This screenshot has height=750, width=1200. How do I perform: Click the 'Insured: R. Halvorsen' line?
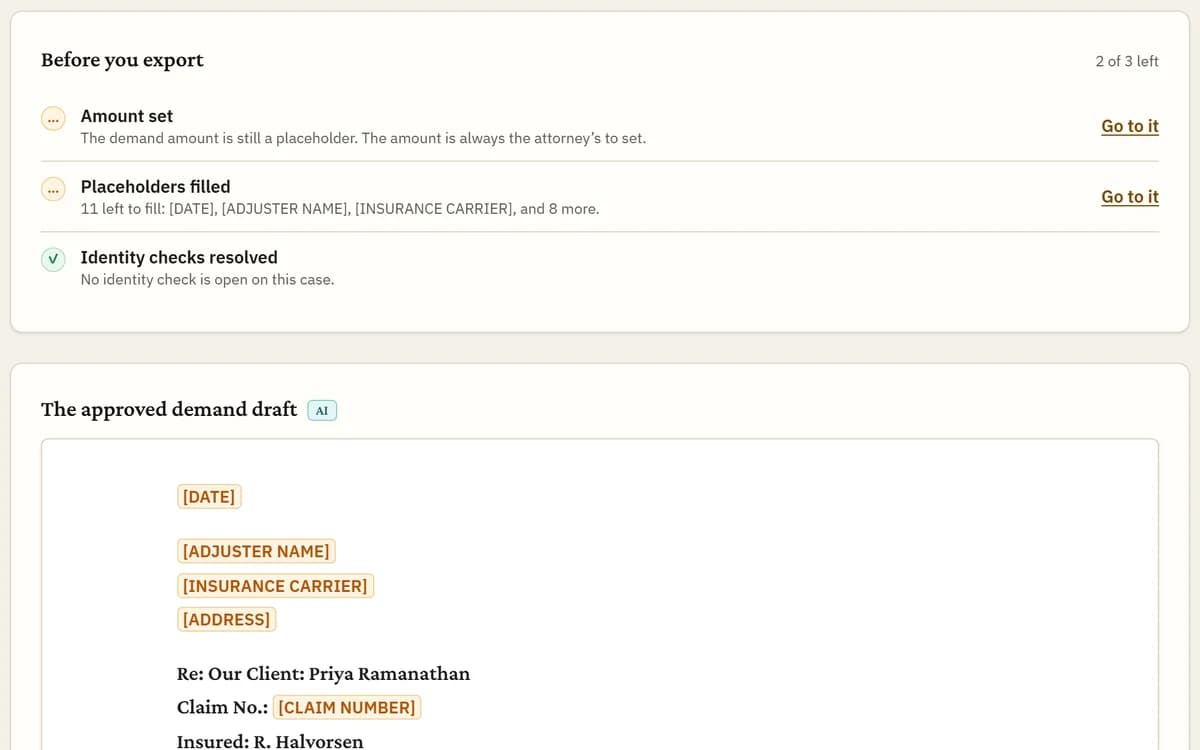point(270,741)
